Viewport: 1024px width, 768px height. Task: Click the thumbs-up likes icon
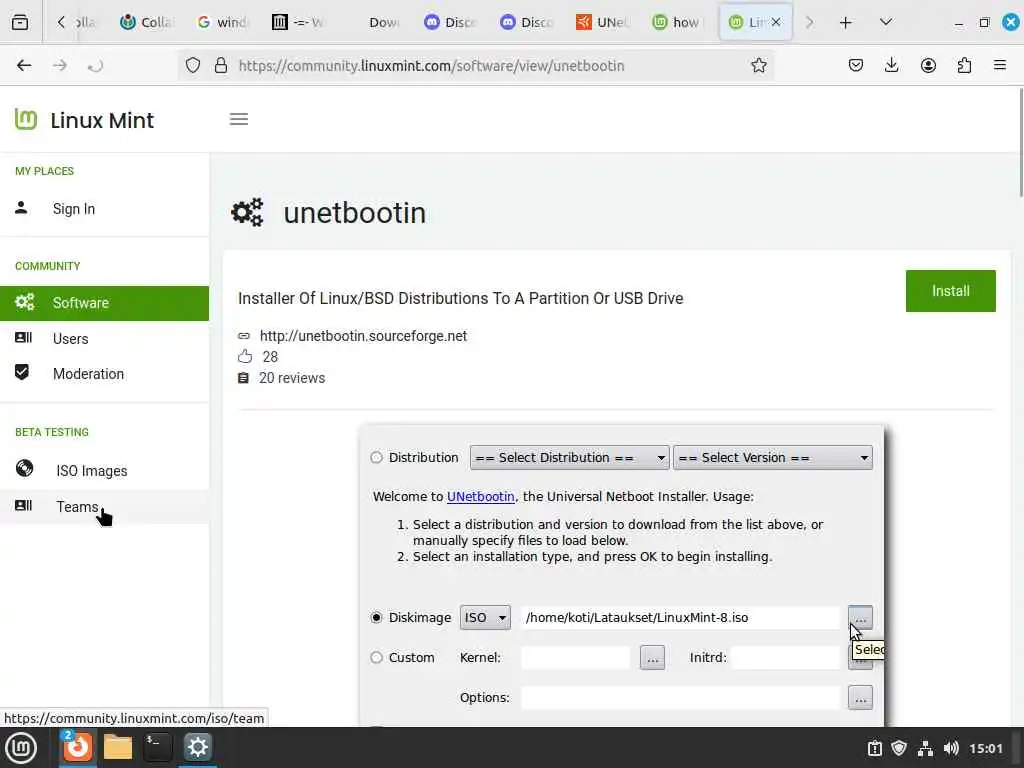tap(245, 357)
